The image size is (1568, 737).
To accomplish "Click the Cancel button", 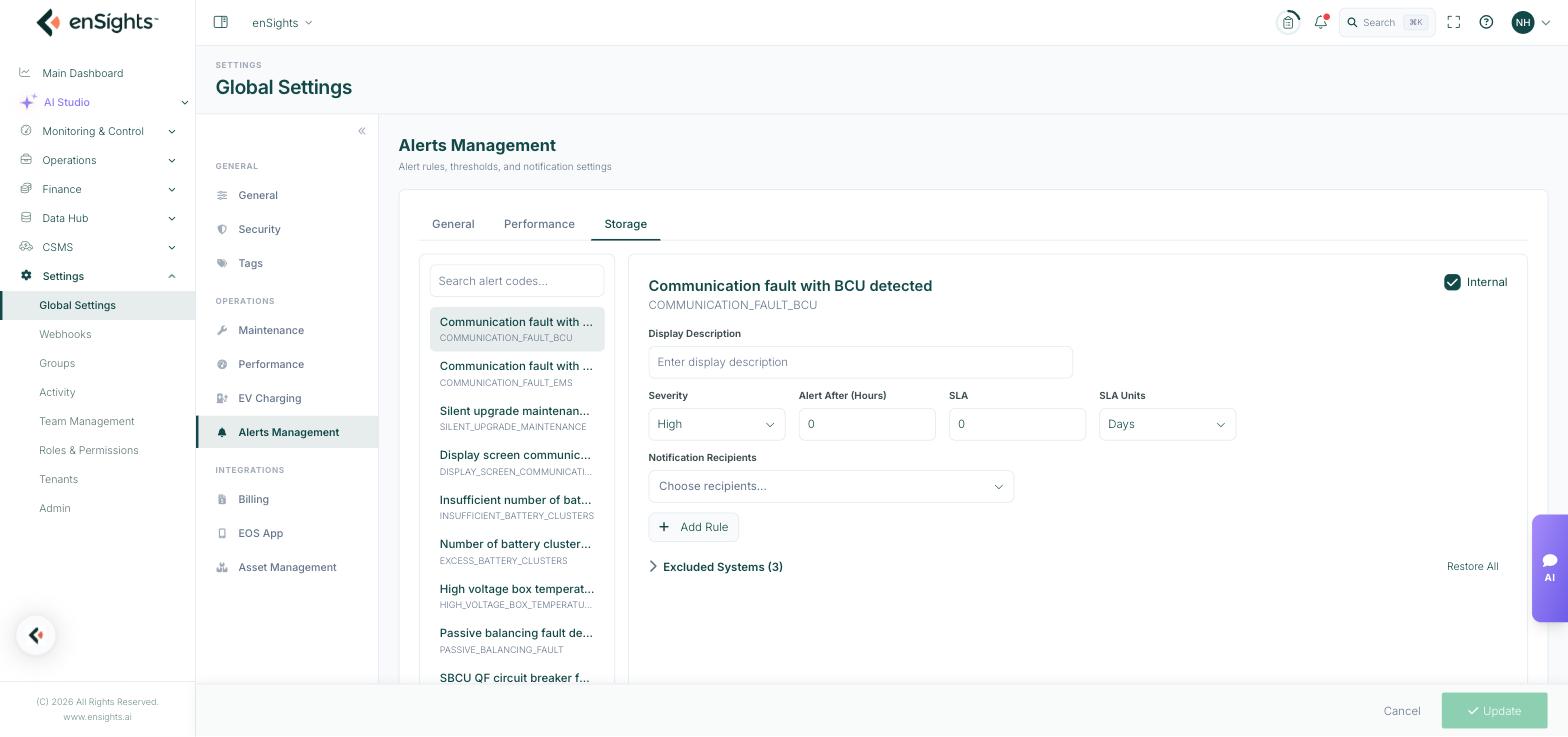I will (1402, 711).
